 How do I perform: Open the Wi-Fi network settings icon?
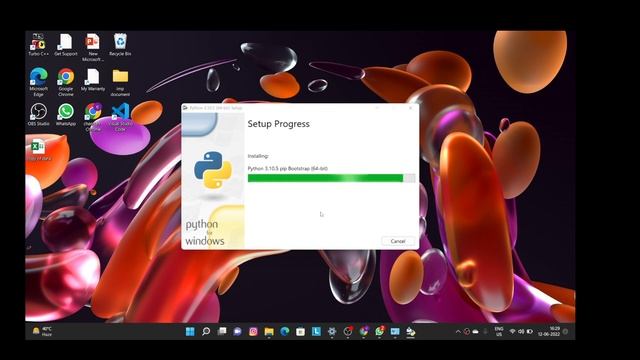click(513, 331)
